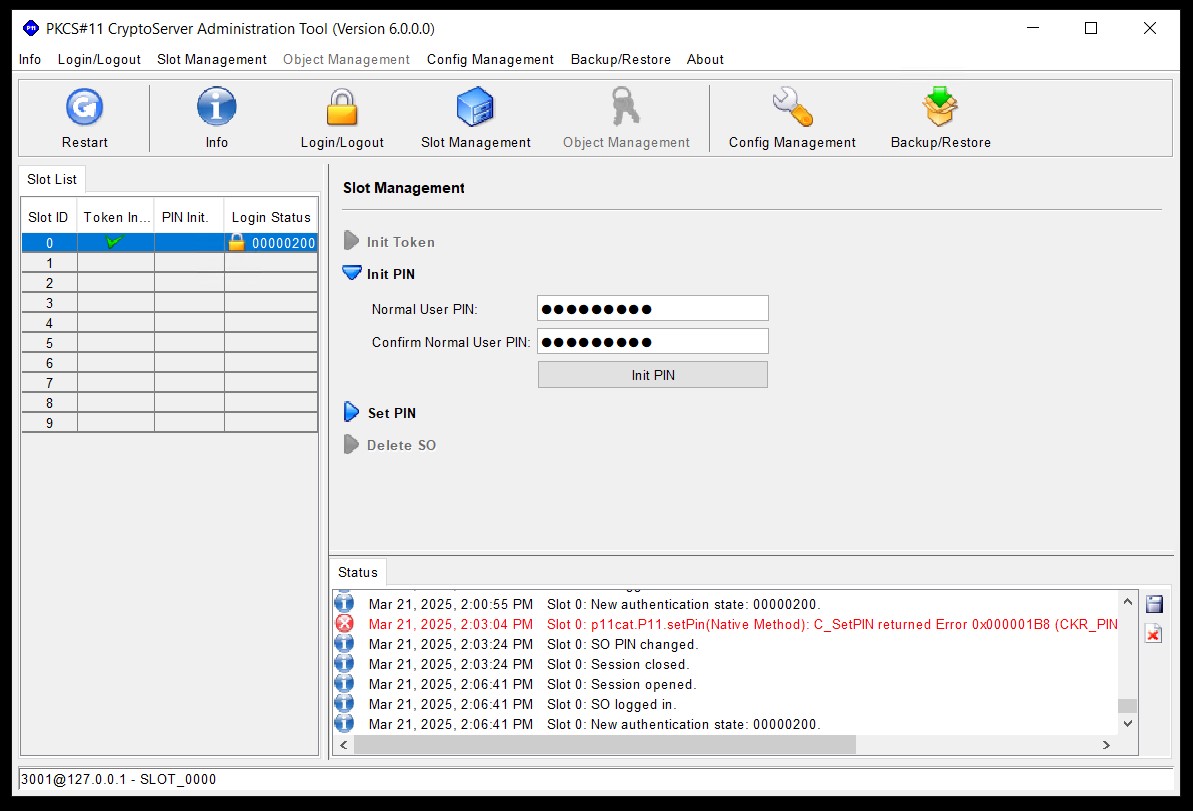Viewport: 1193px width, 811px height.
Task: Clear status log with the red X icon
Action: point(1154,634)
